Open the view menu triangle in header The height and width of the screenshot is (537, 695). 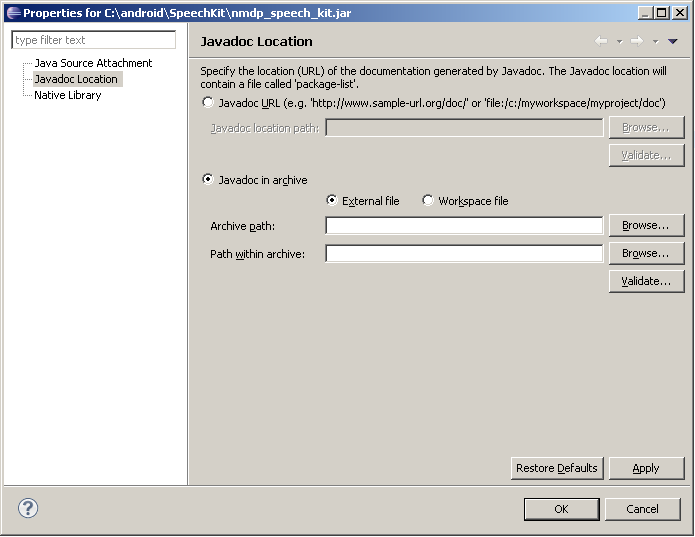673,41
